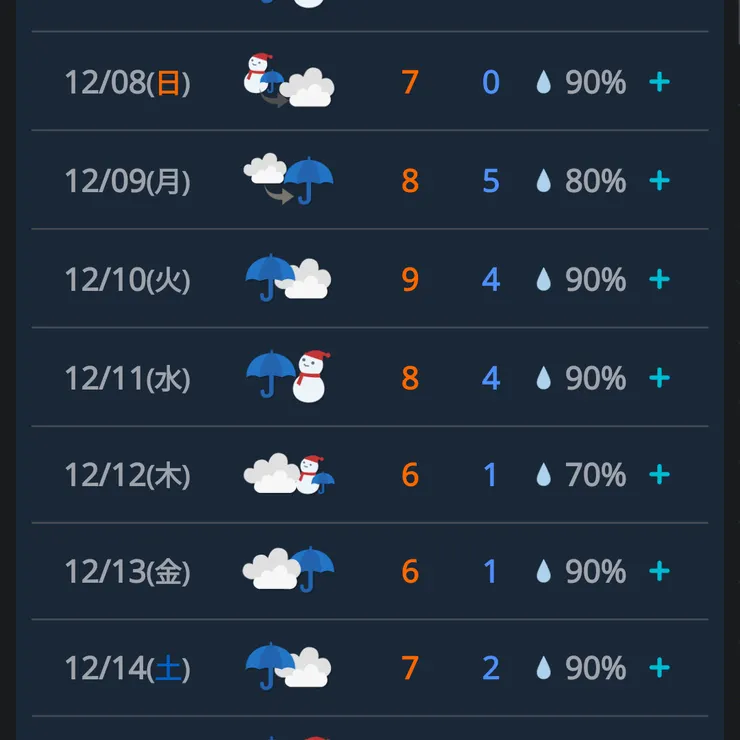
Task: Click the raindrop icon in the 12/12 row
Action: click(543, 475)
